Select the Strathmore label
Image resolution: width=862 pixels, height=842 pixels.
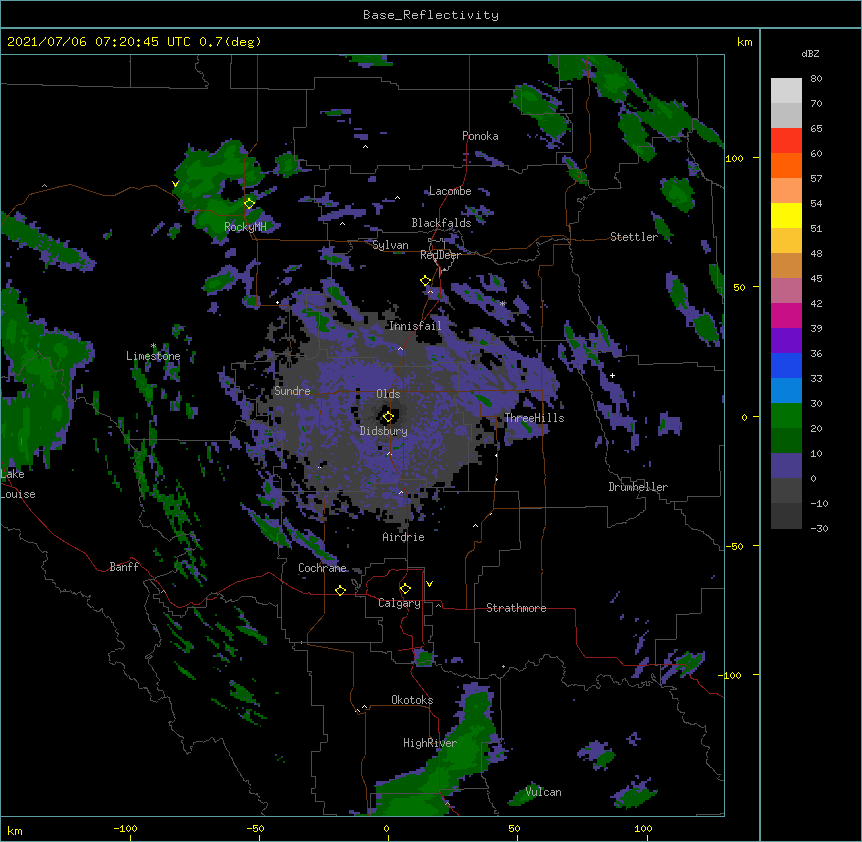coord(516,608)
